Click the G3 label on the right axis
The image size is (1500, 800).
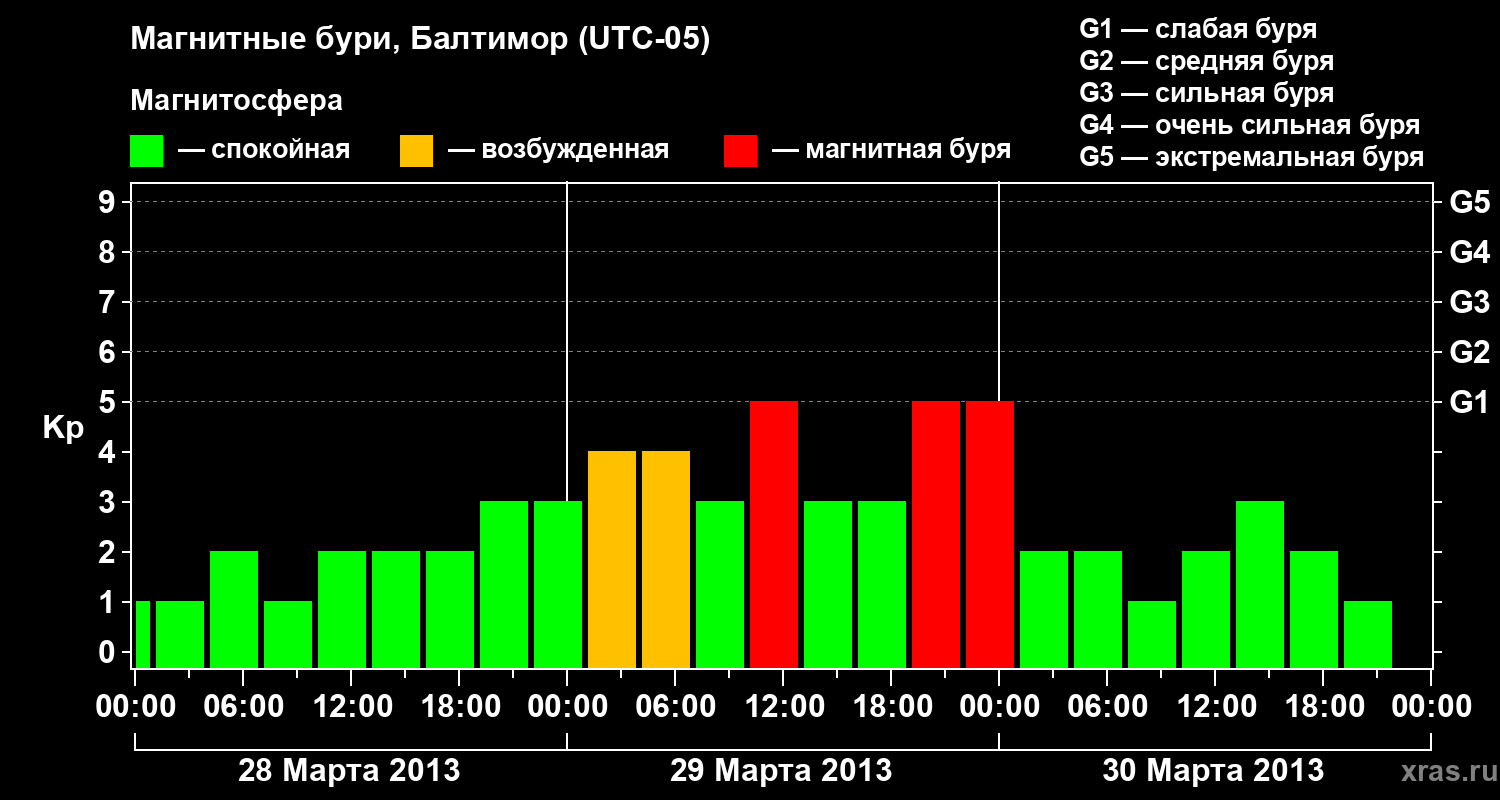(1469, 302)
